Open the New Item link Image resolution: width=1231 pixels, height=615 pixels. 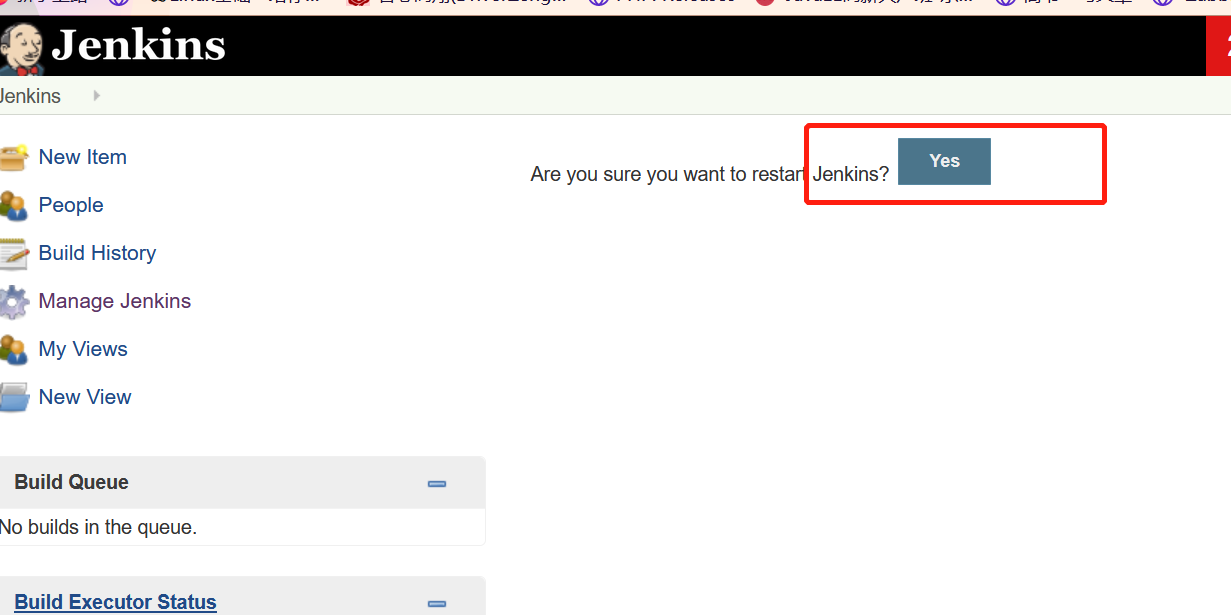82,157
